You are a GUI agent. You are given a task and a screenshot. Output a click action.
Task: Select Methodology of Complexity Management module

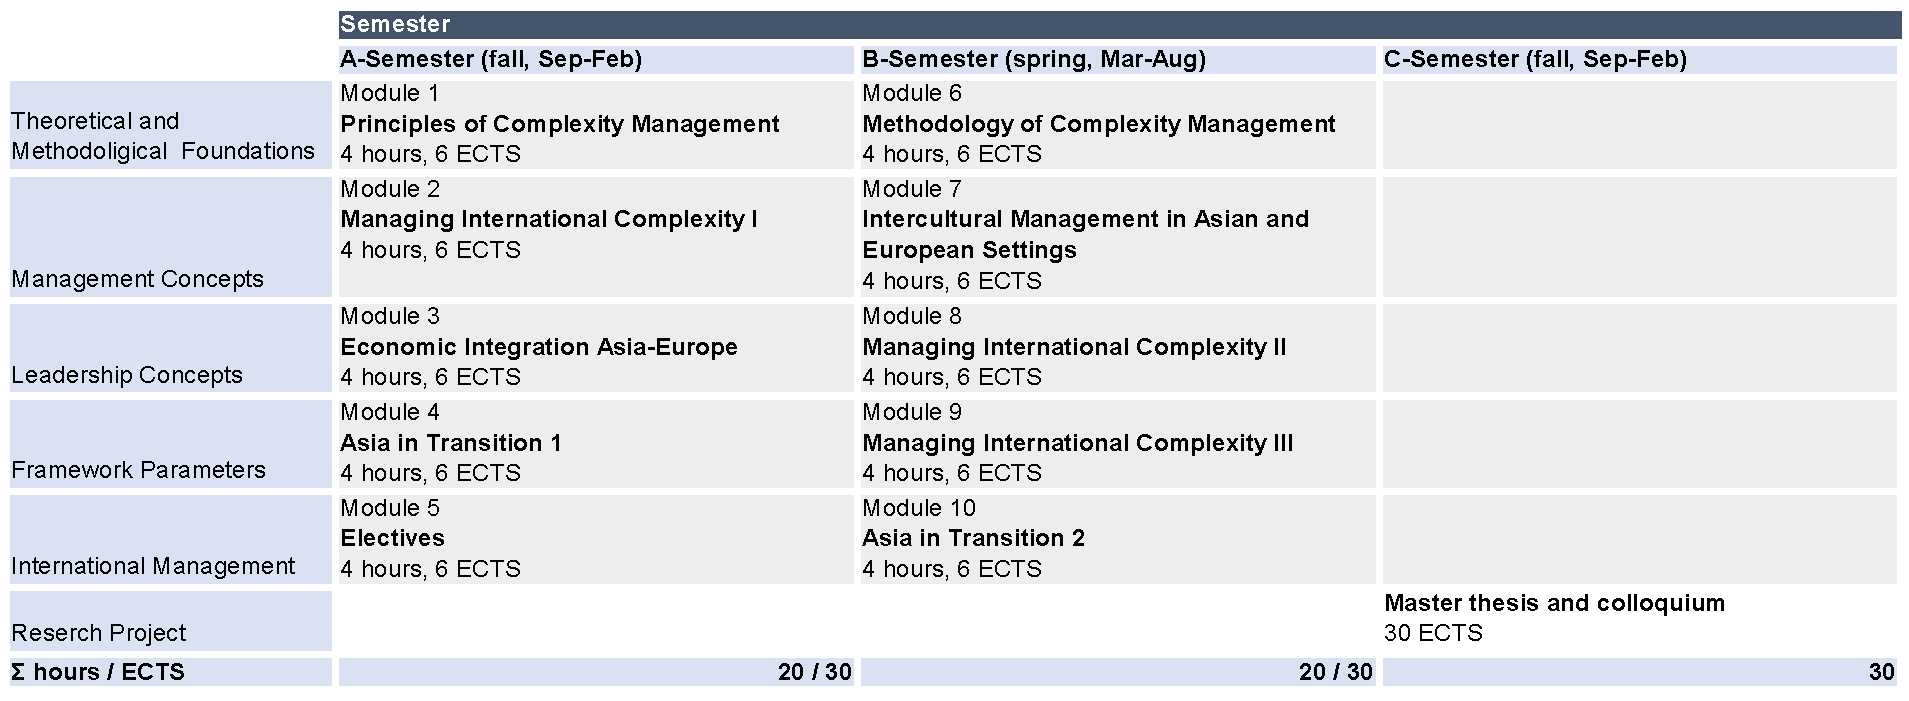[1118, 125]
